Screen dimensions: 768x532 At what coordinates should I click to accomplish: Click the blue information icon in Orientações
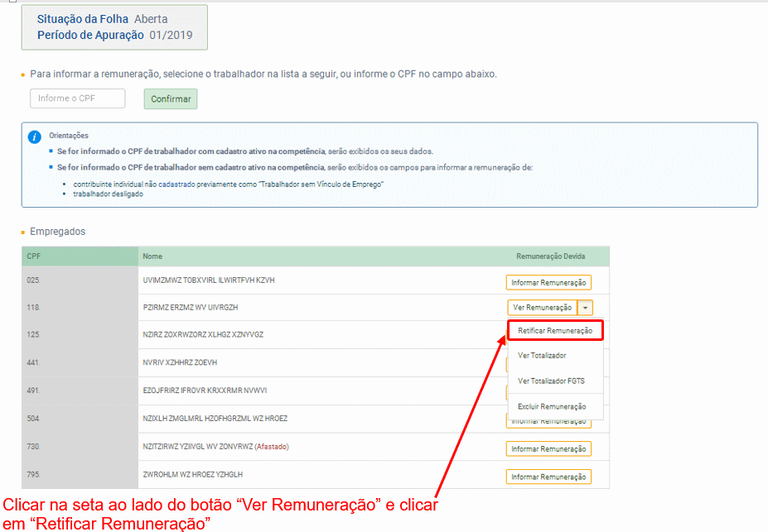tap(34, 137)
